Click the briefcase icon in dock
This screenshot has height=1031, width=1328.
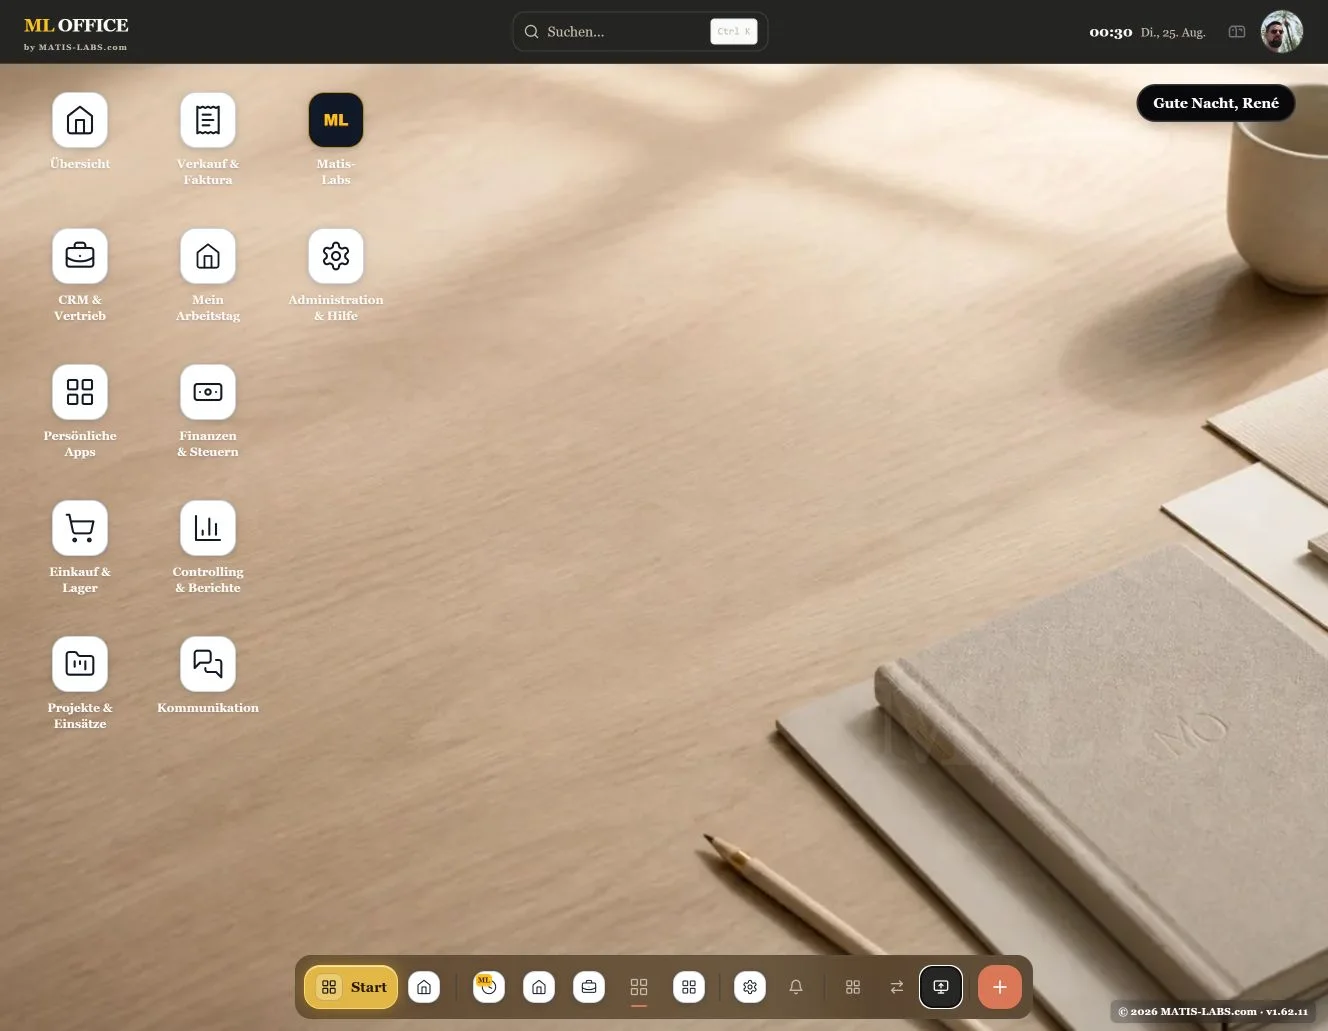coord(589,987)
